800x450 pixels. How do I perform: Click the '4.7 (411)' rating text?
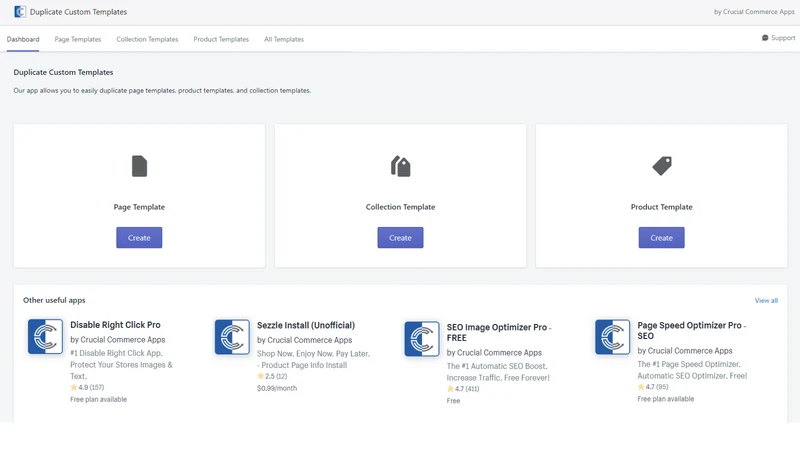coord(467,389)
